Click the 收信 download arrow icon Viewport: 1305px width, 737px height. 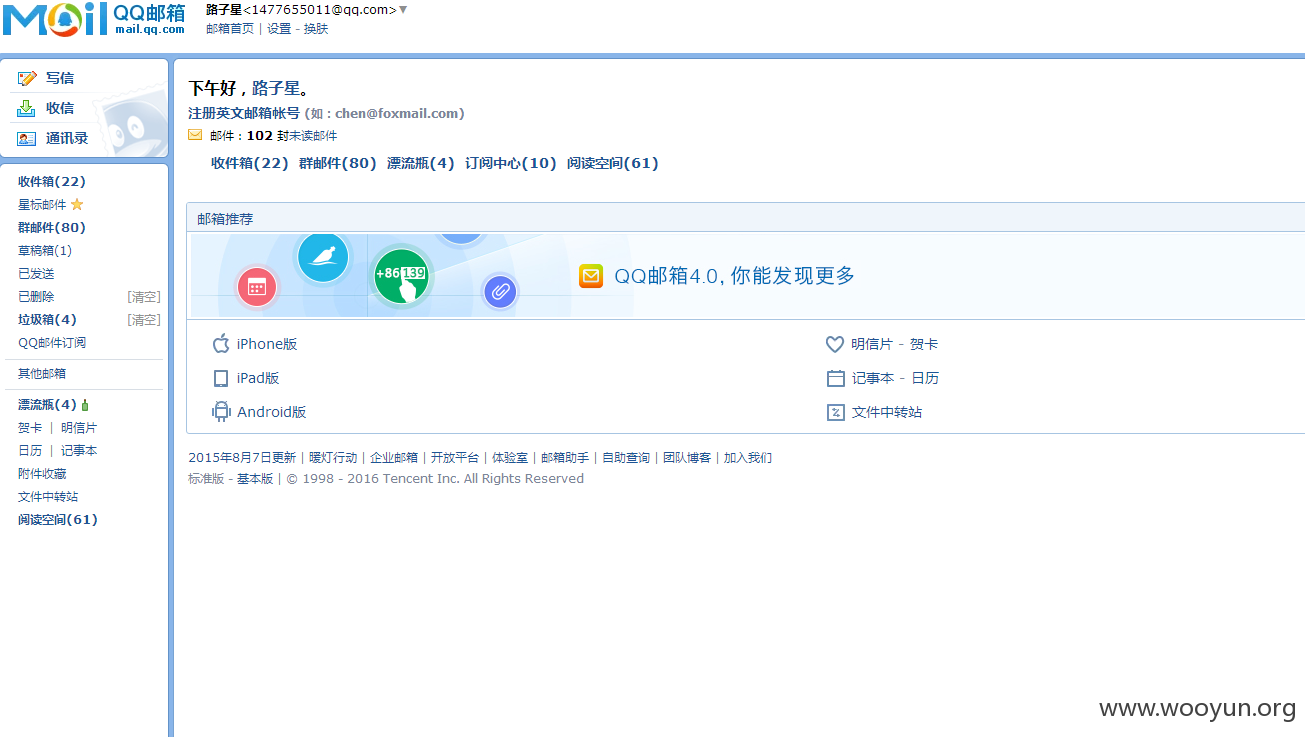pyautogui.click(x=26, y=108)
